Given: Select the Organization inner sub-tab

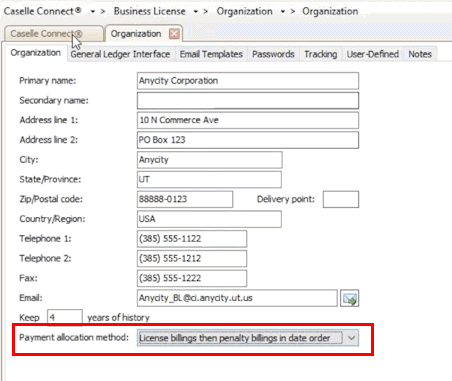Looking at the screenshot, I should 35,53.
